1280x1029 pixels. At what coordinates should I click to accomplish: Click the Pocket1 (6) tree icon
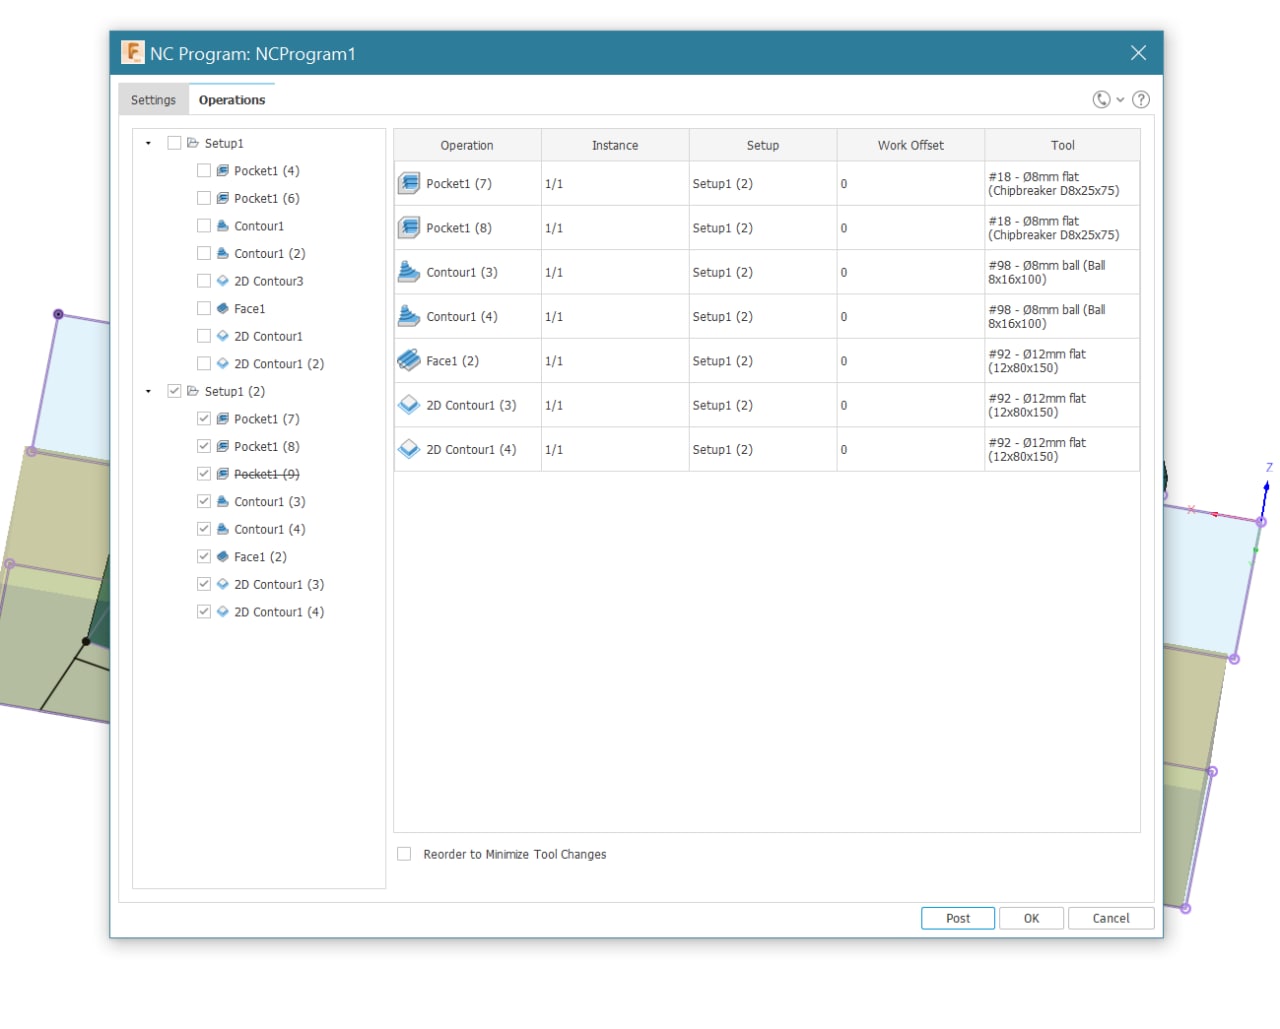223,198
